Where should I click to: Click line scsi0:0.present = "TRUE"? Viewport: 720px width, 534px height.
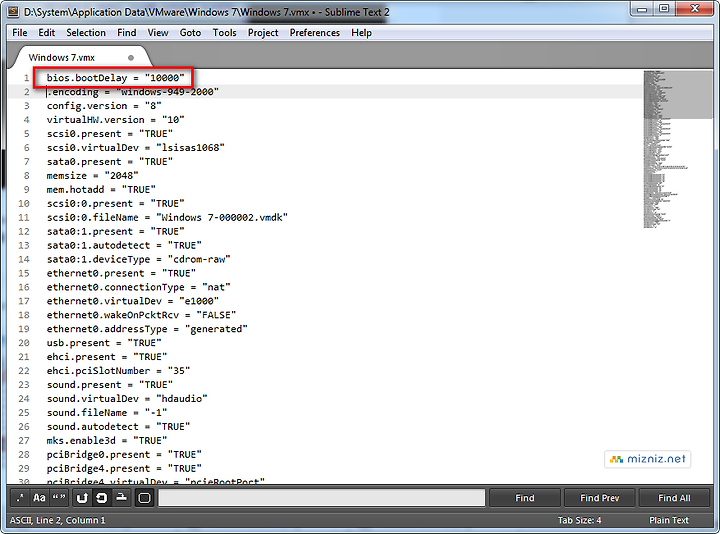coord(115,203)
